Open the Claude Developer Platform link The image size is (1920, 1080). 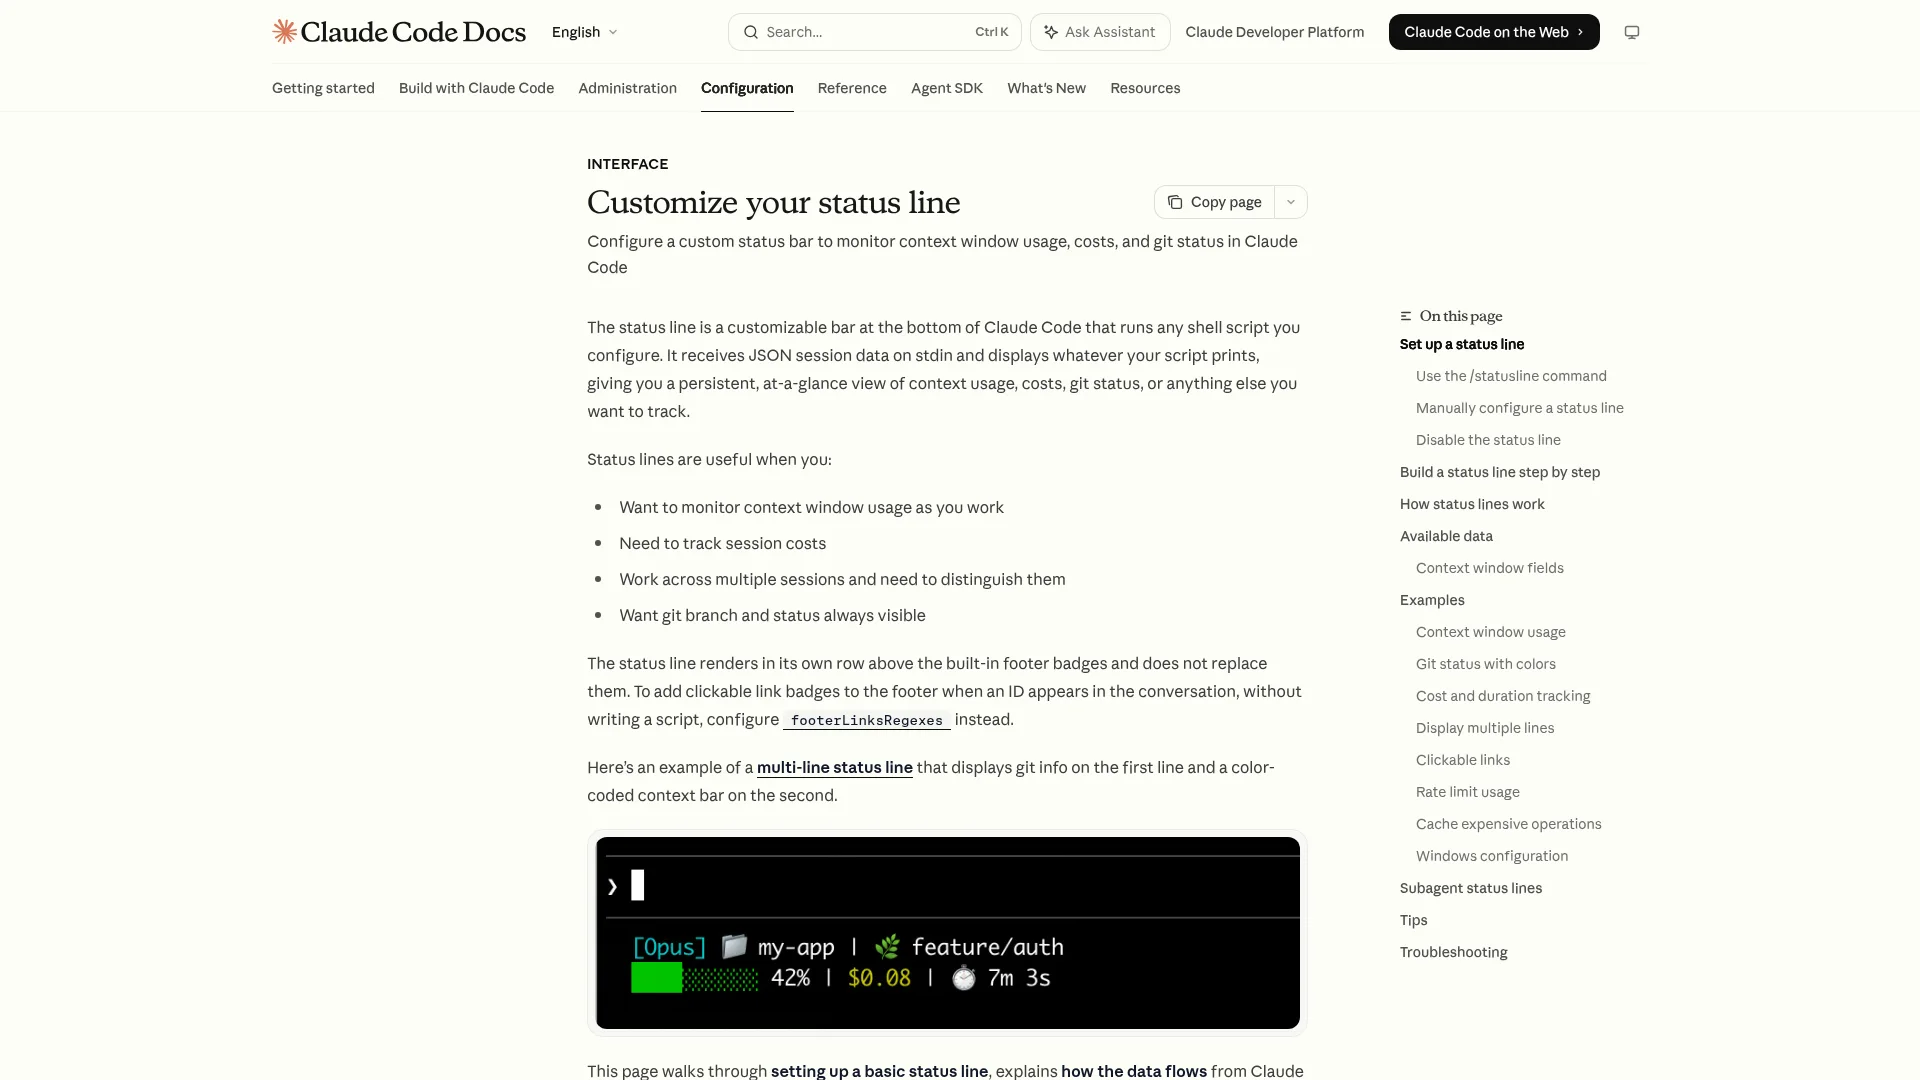1274,32
